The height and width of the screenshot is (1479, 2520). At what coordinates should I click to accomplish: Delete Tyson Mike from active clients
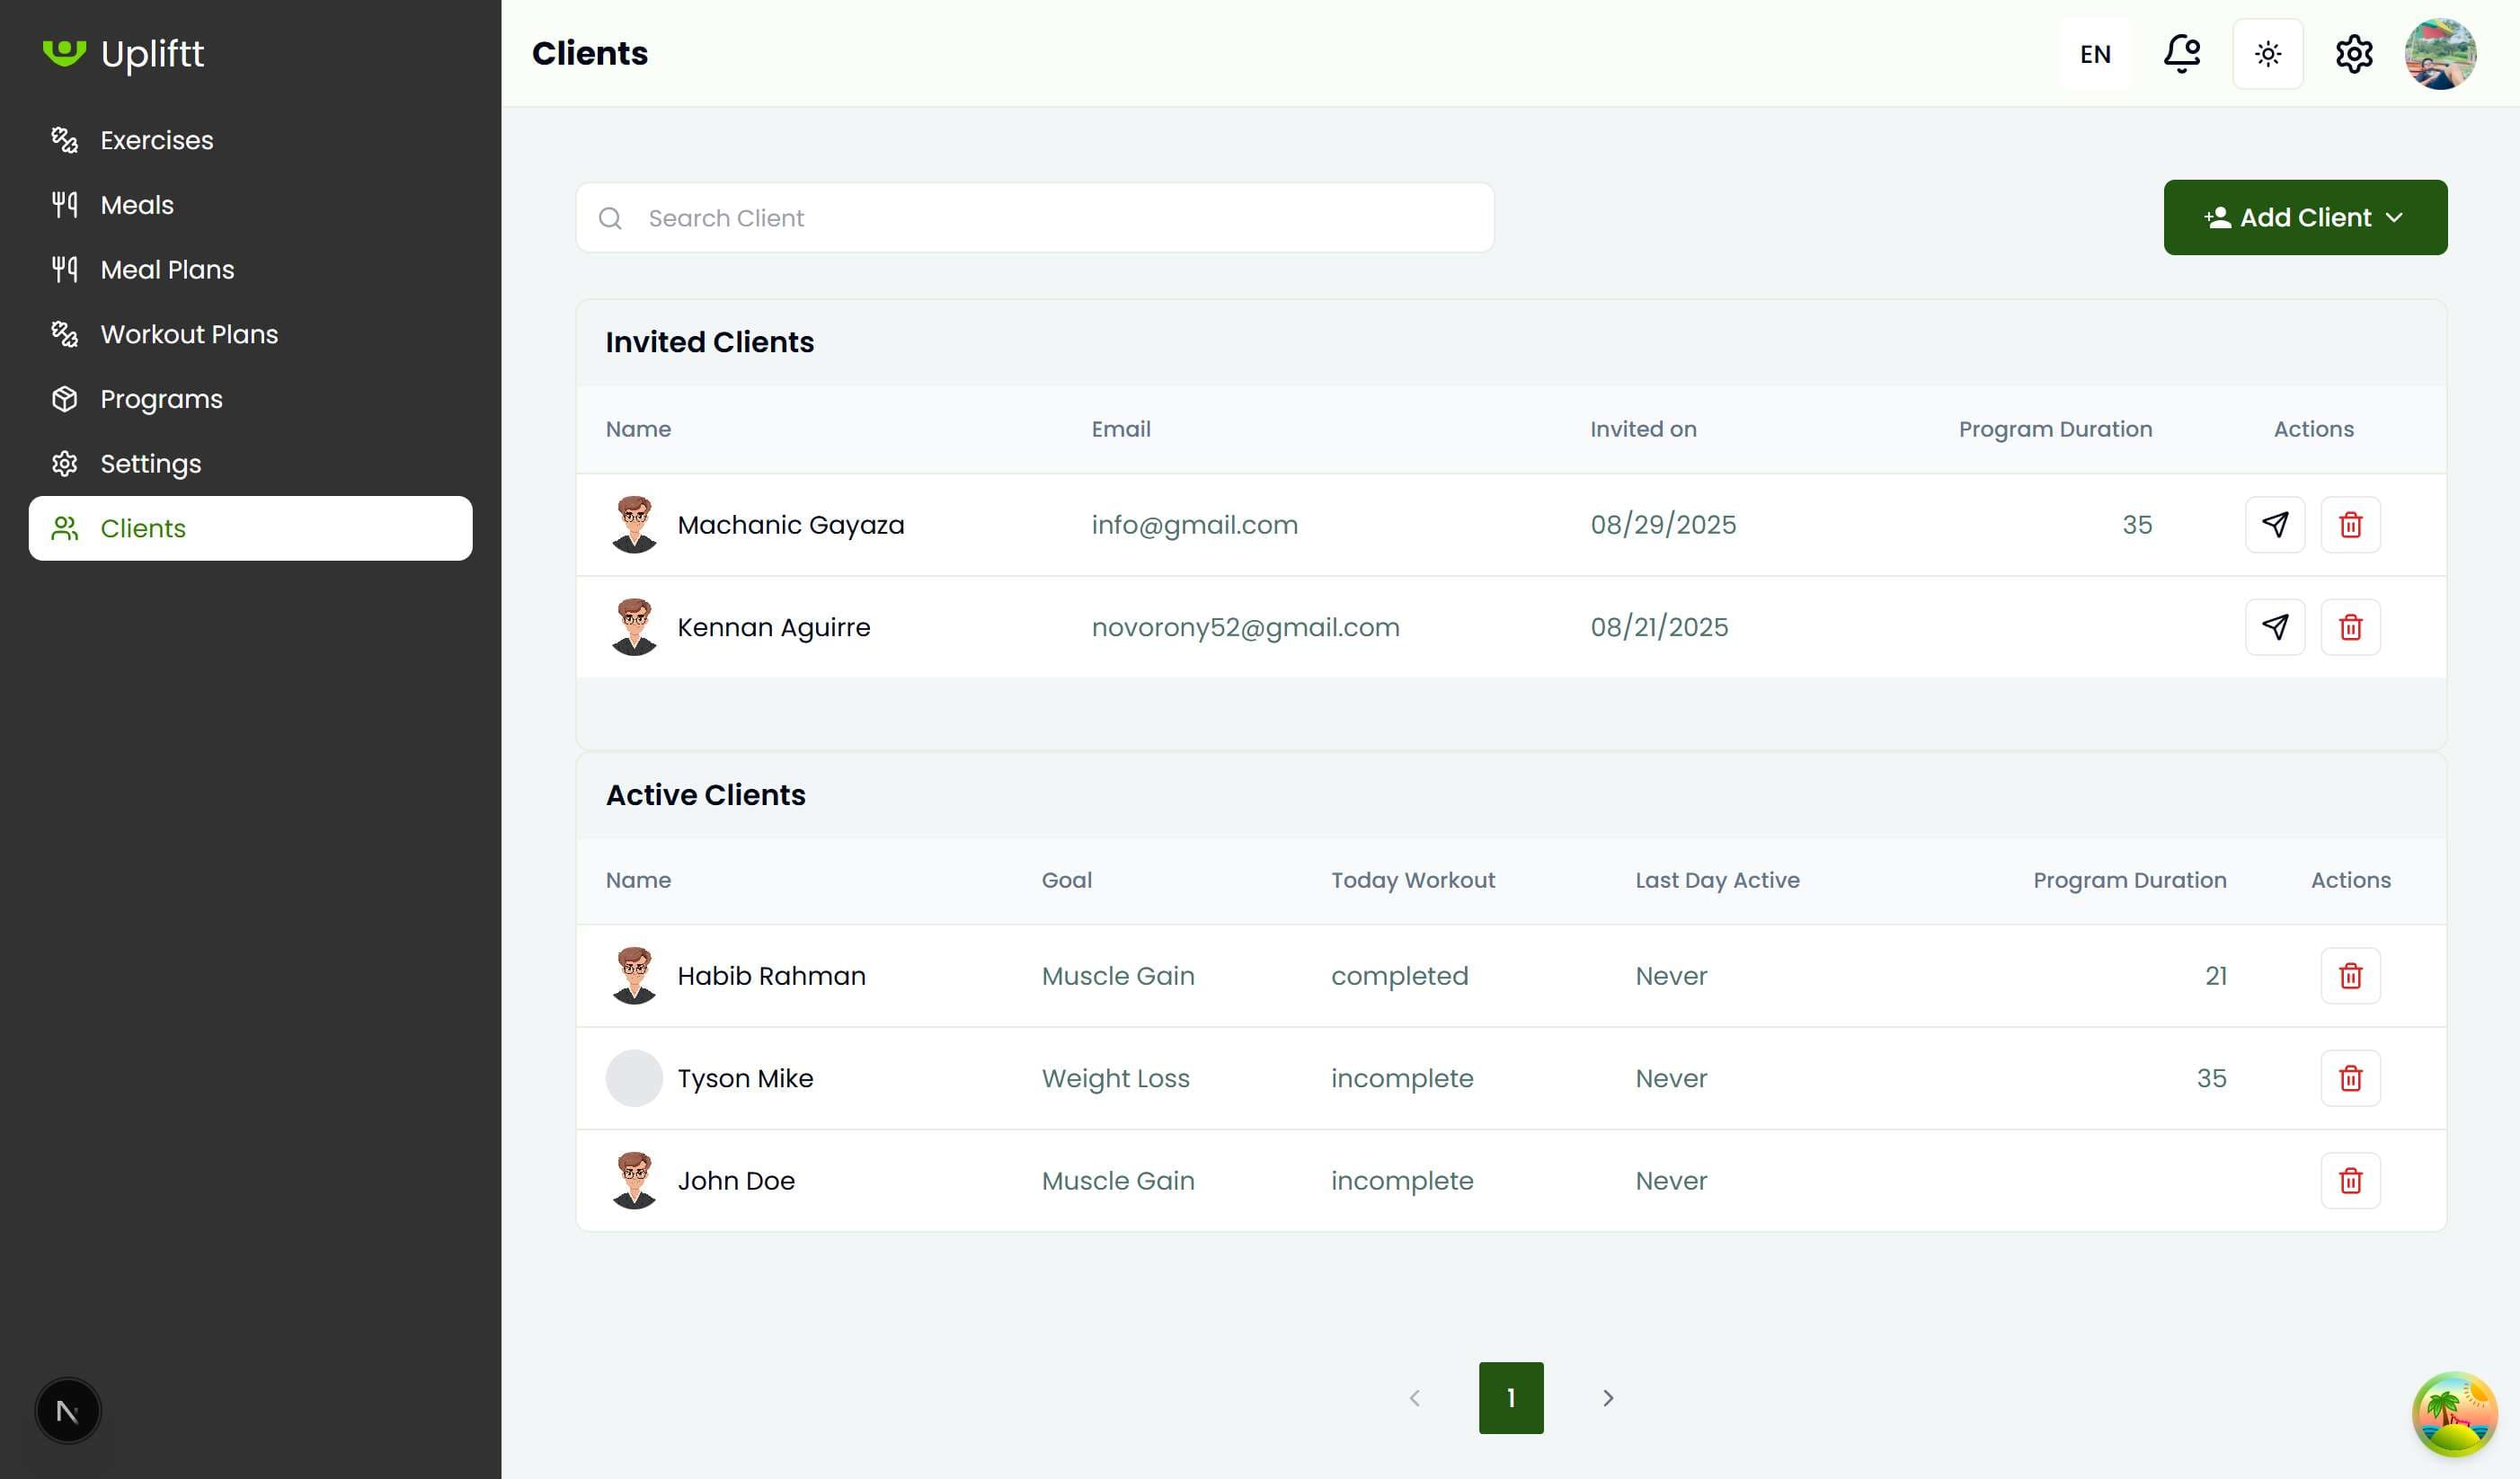2351,1078
